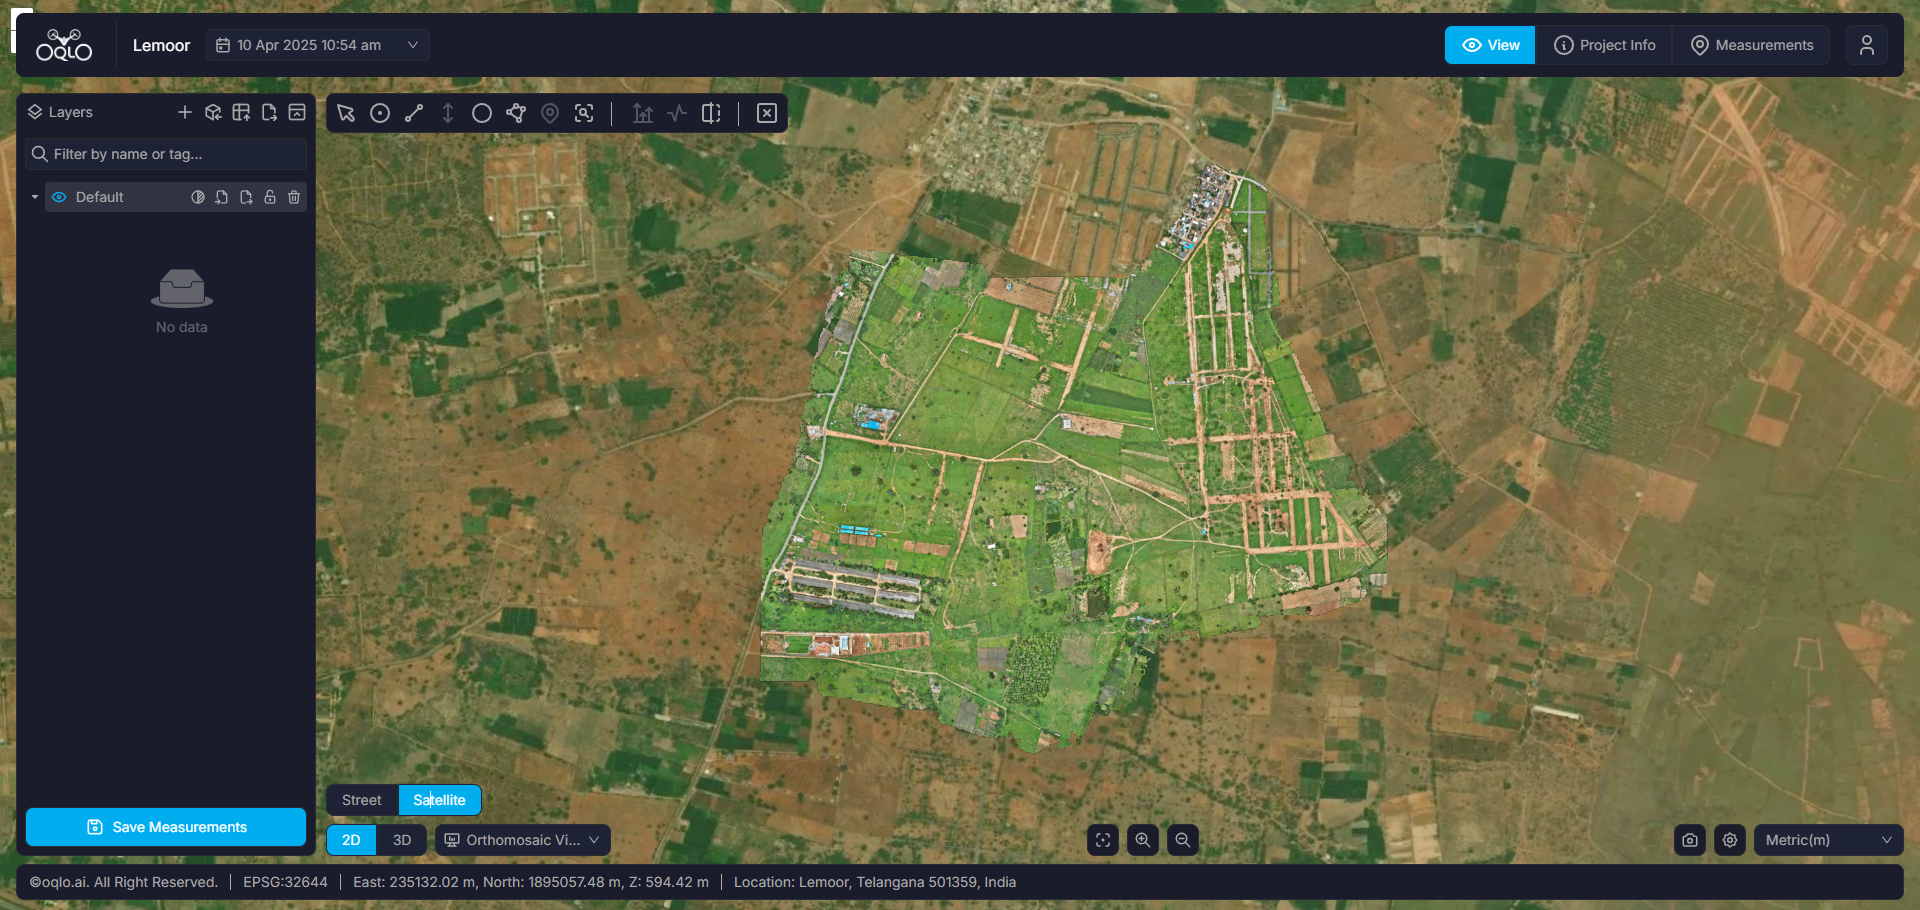Viewport: 1920px width, 910px height.
Task: Click the file export icon in Layers header
Action: (x=269, y=112)
